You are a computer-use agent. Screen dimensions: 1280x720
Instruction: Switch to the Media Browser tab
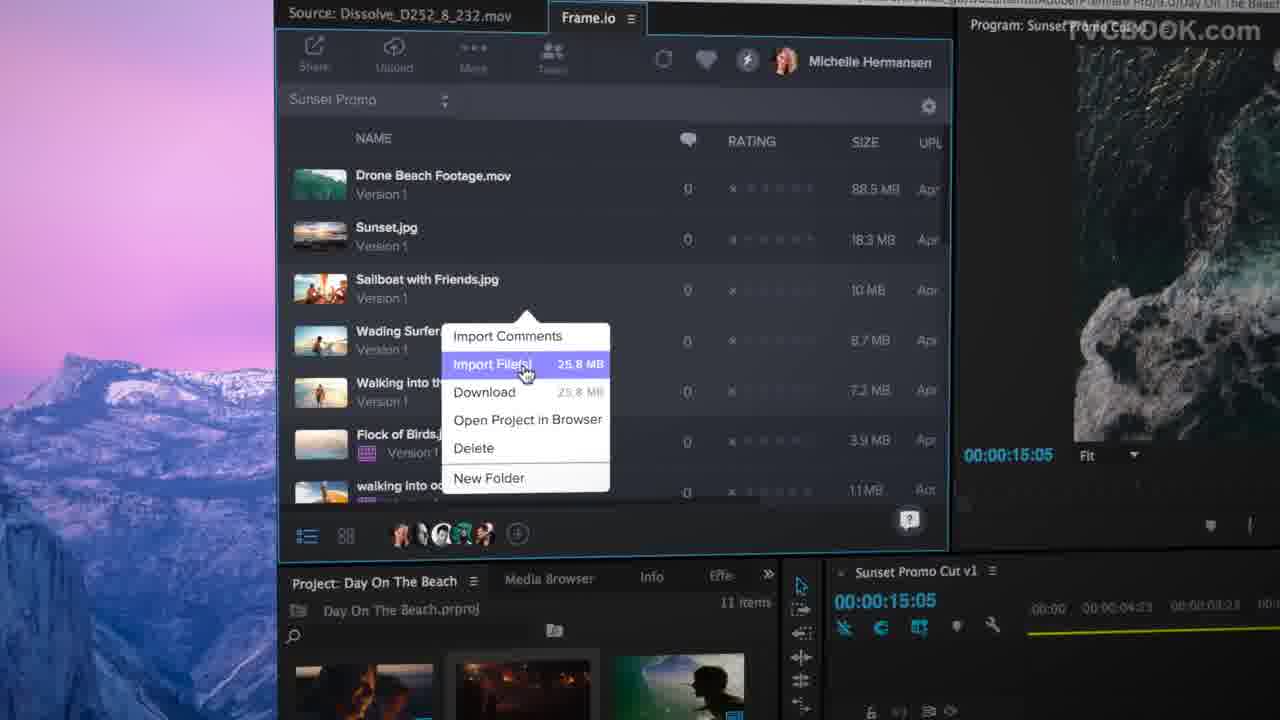[x=549, y=578]
